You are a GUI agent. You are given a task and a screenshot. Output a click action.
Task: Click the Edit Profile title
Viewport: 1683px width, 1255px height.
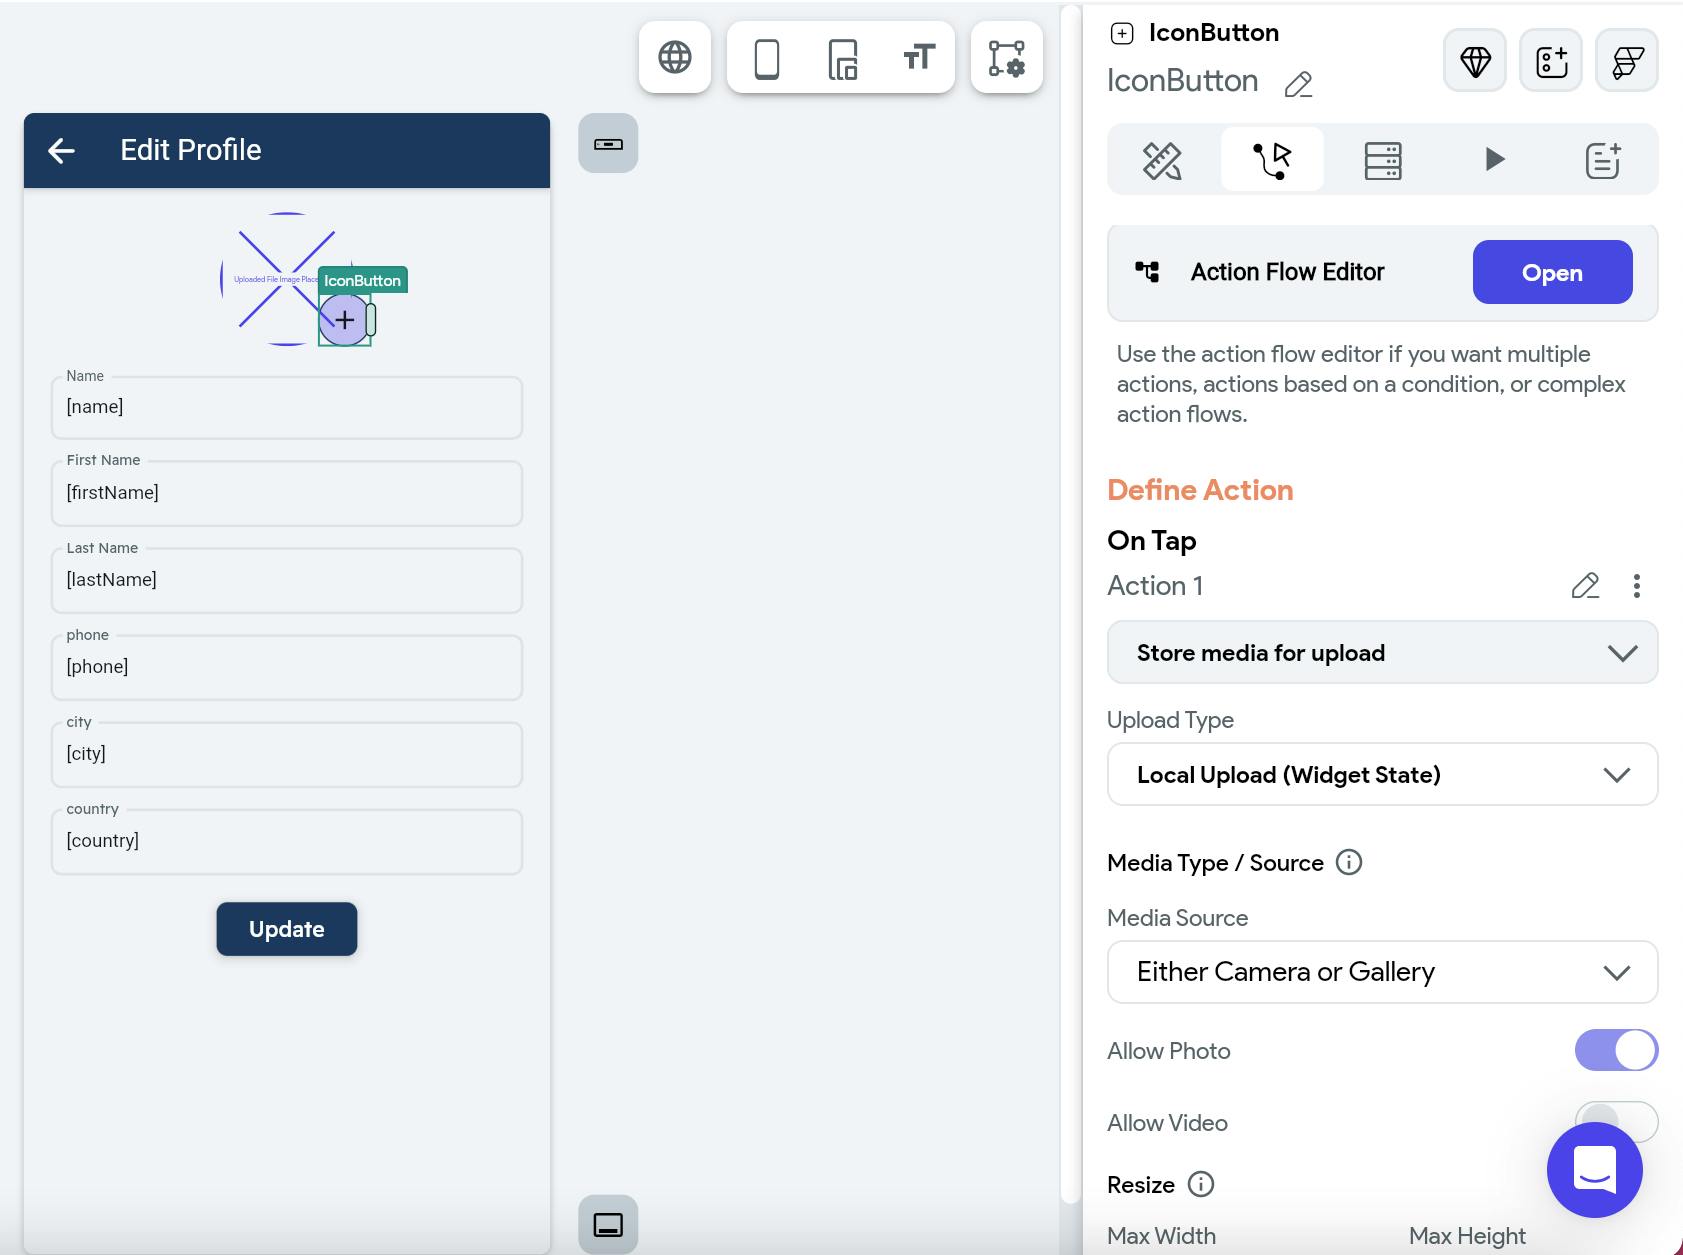tap(191, 150)
